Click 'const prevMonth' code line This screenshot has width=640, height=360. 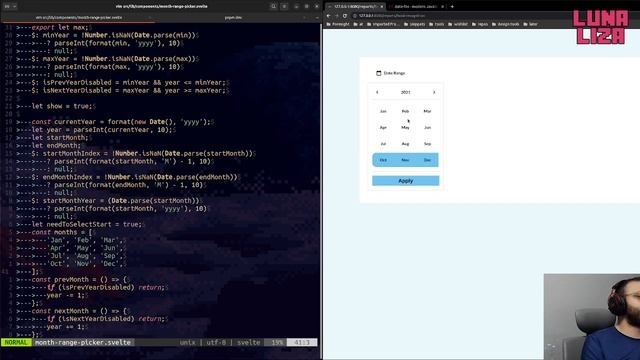point(80,280)
